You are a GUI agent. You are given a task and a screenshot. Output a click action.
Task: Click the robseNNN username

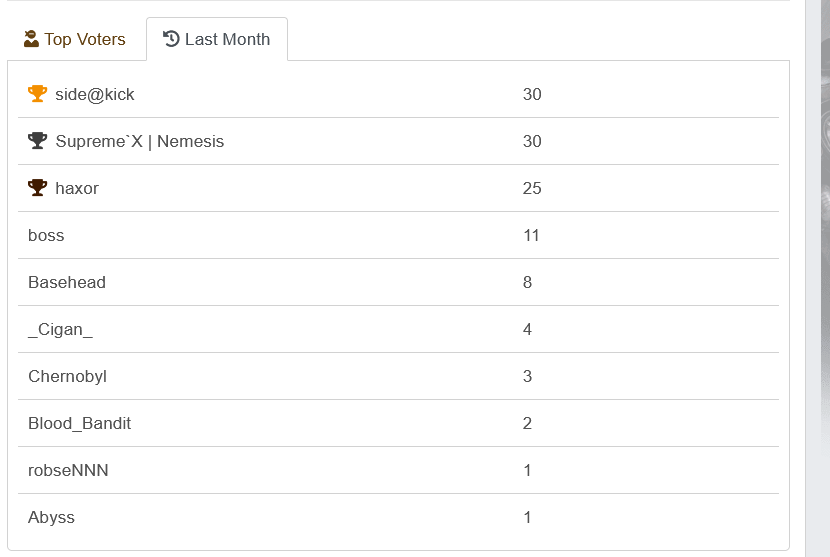pyautogui.click(x=68, y=471)
